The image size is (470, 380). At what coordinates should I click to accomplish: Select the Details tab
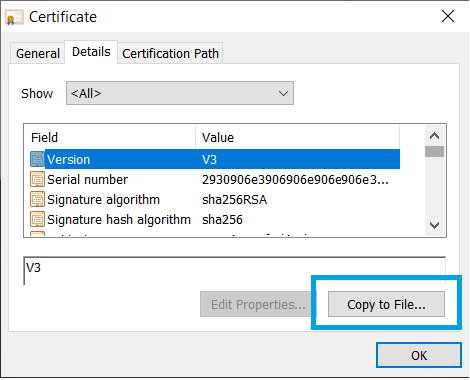[x=91, y=52]
